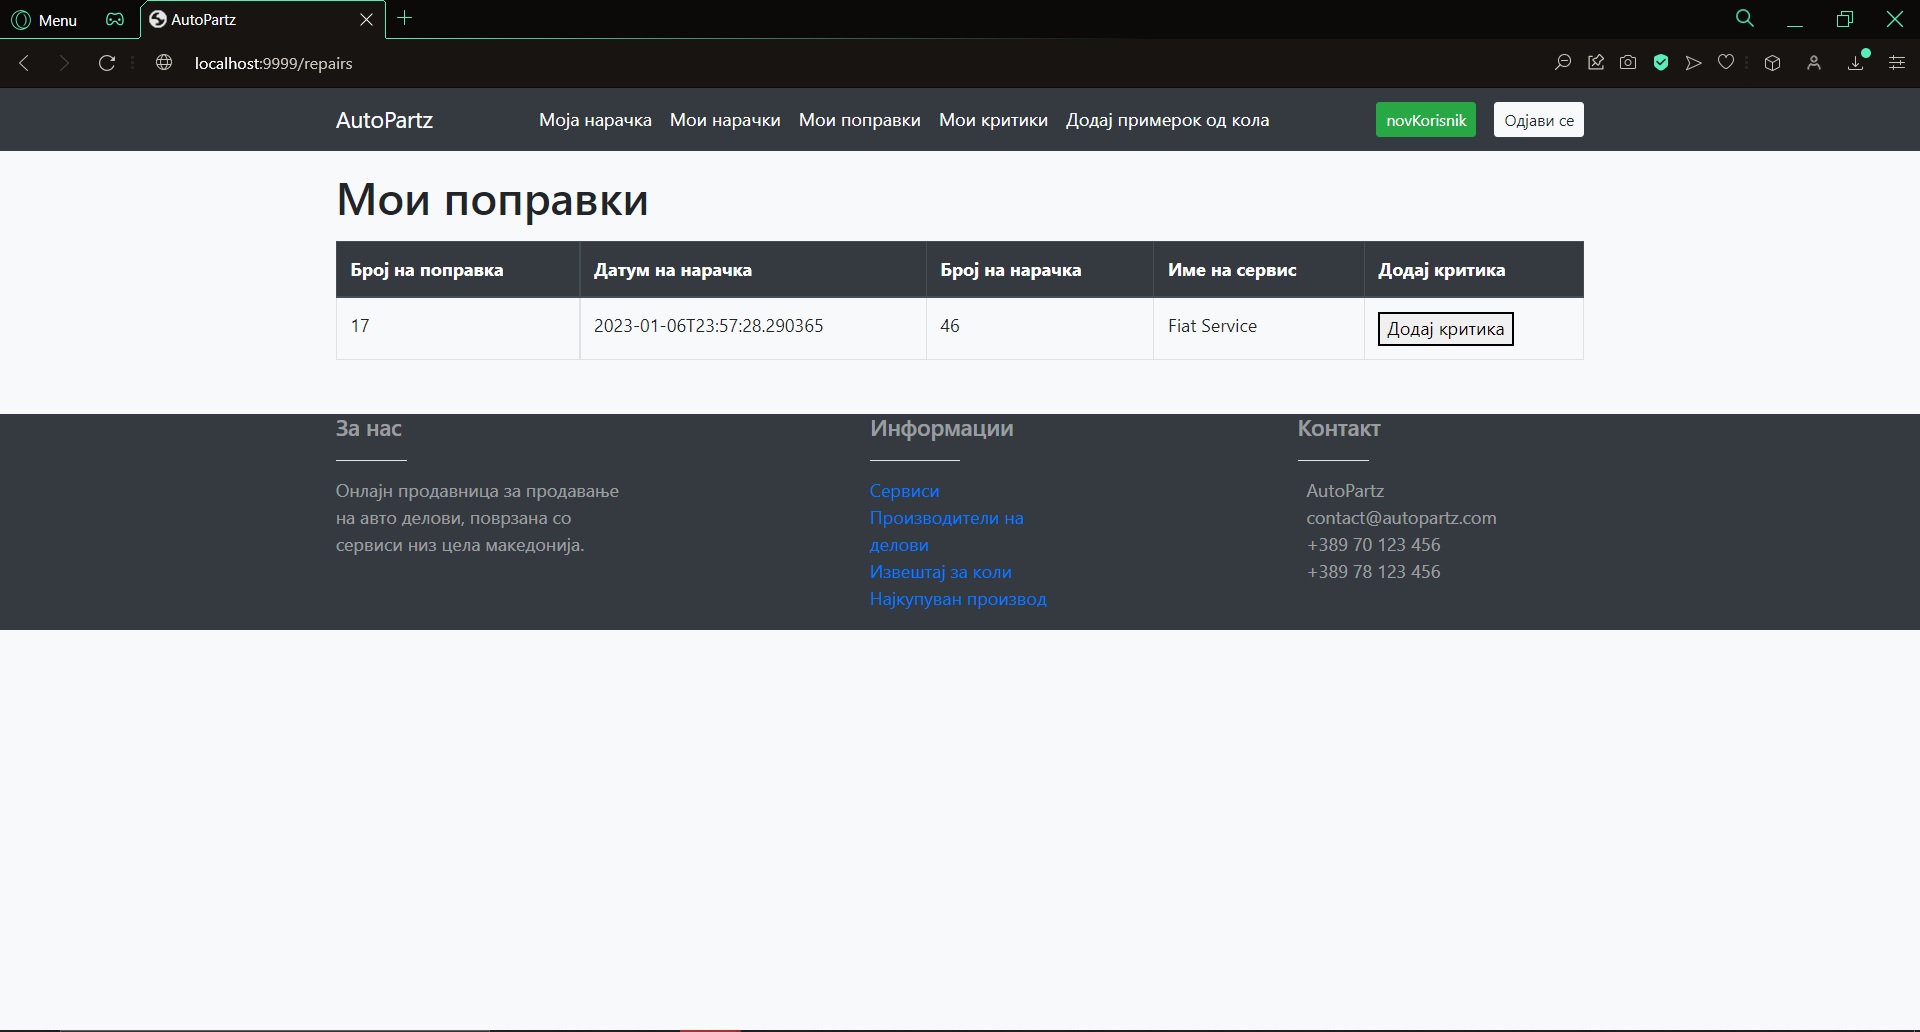Open Мои критики in navbar
1920x1032 pixels.
pyautogui.click(x=993, y=120)
